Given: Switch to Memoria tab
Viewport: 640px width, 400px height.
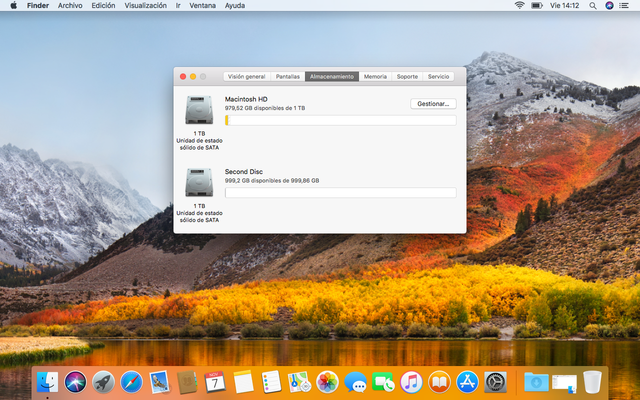Looking at the screenshot, I should pyautogui.click(x=375, y=76).
